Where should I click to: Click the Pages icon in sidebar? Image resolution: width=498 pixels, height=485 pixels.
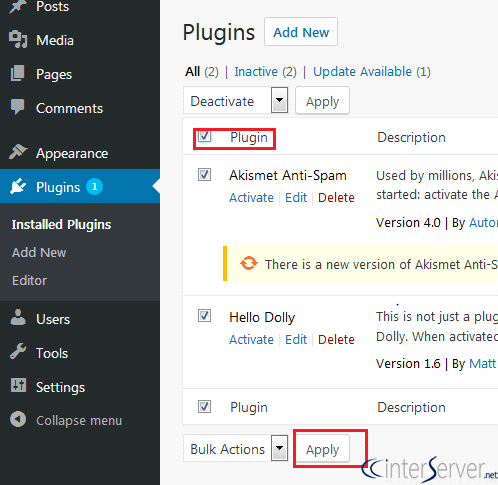point(18,73)
